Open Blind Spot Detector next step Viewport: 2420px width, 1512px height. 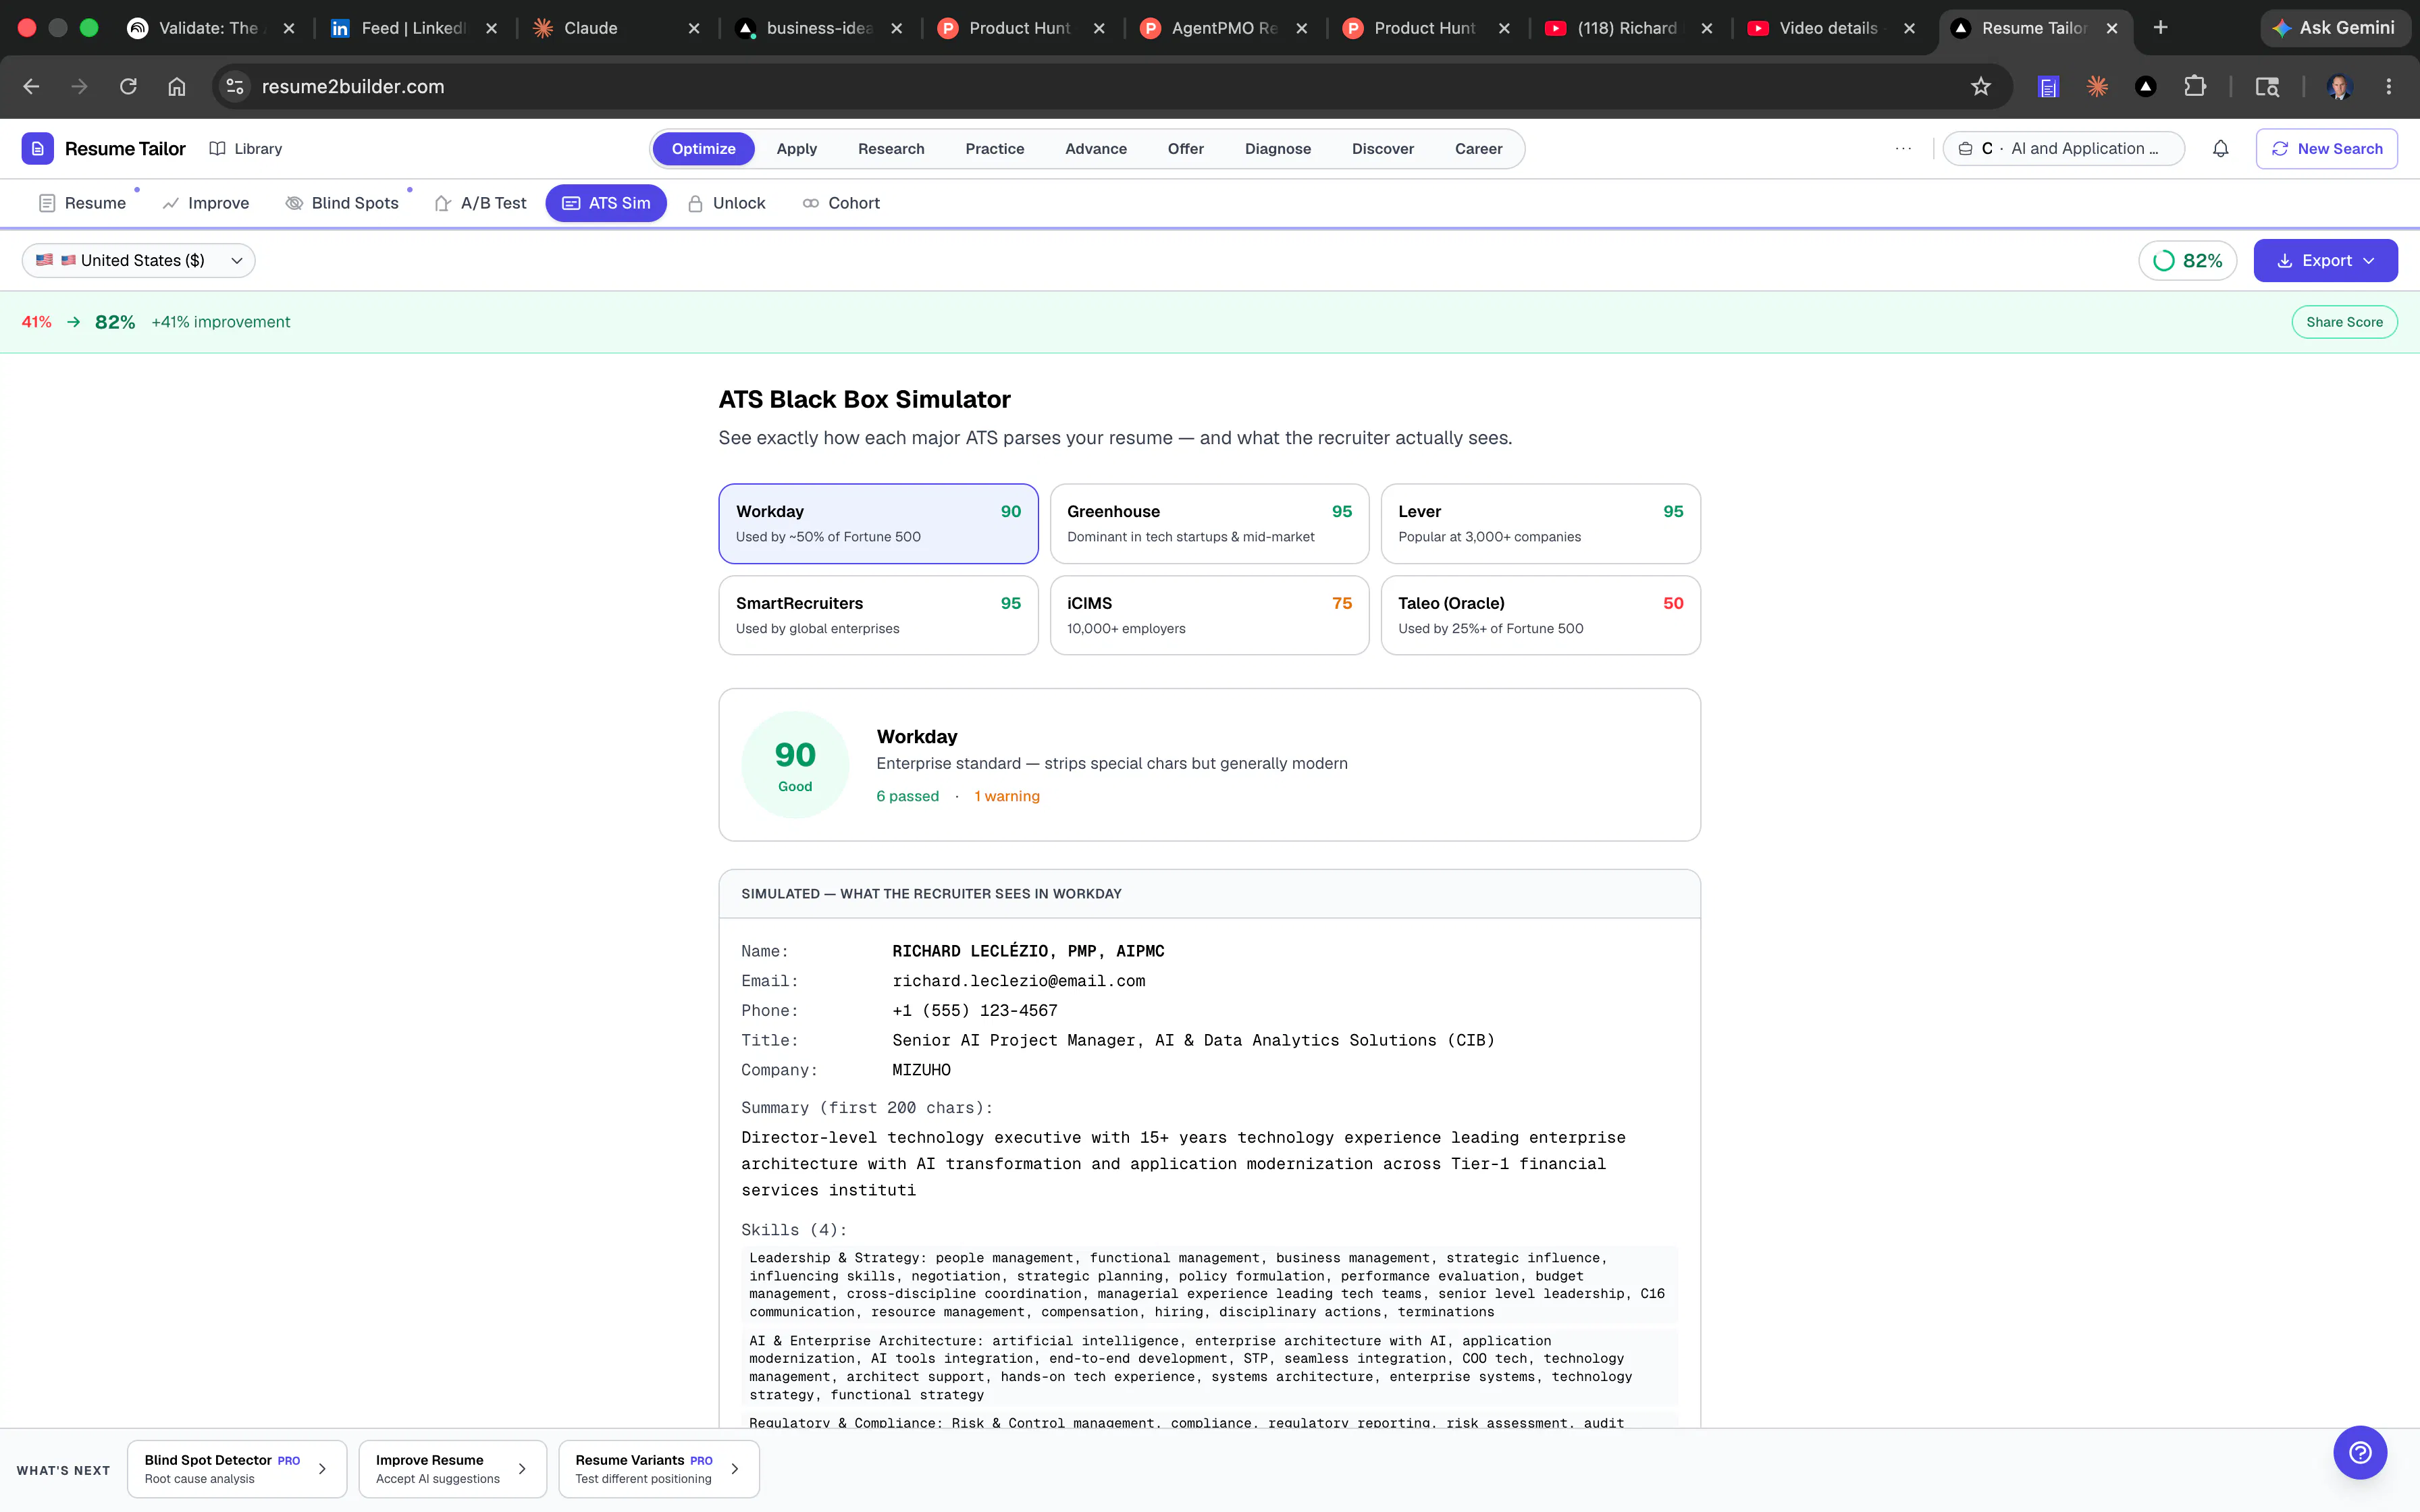(237, 1468)
